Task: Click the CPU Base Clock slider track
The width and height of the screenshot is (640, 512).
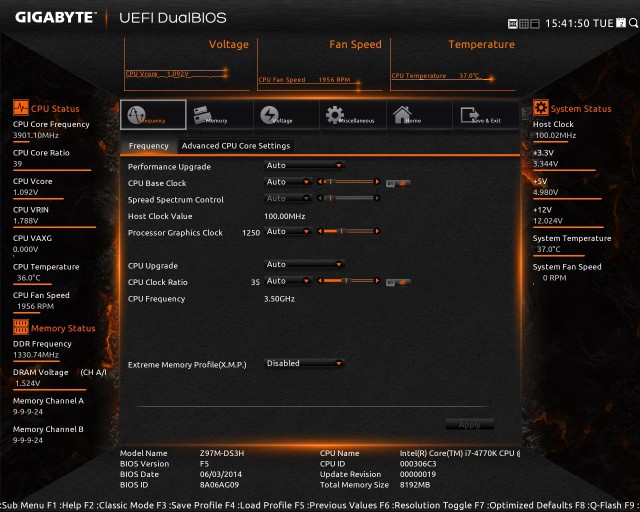Action: tap(349, 182)
